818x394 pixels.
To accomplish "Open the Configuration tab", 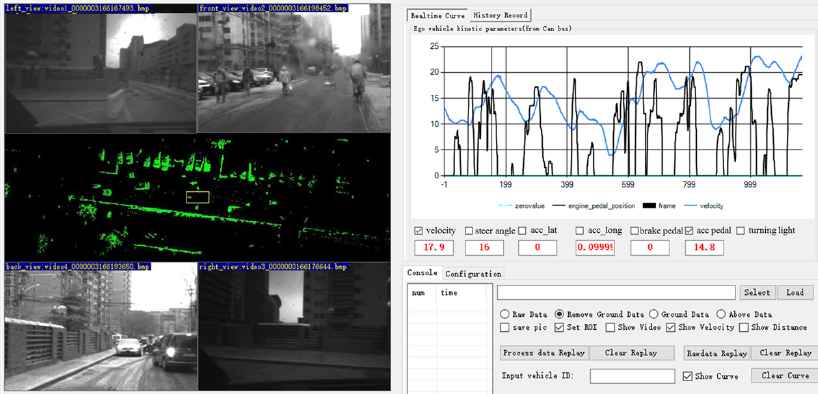I will coord(473,273).
